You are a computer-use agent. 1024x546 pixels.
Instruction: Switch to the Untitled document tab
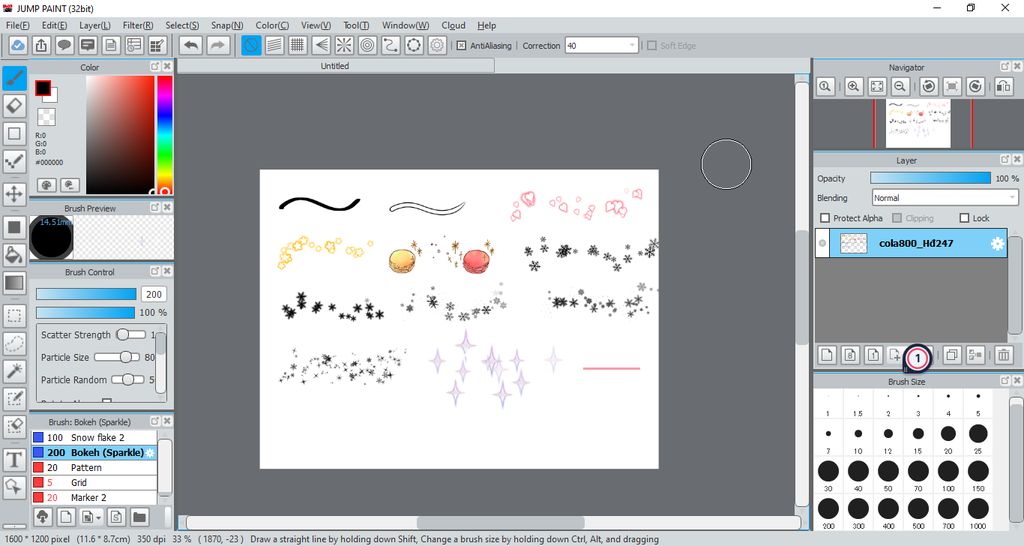(335, 66)
